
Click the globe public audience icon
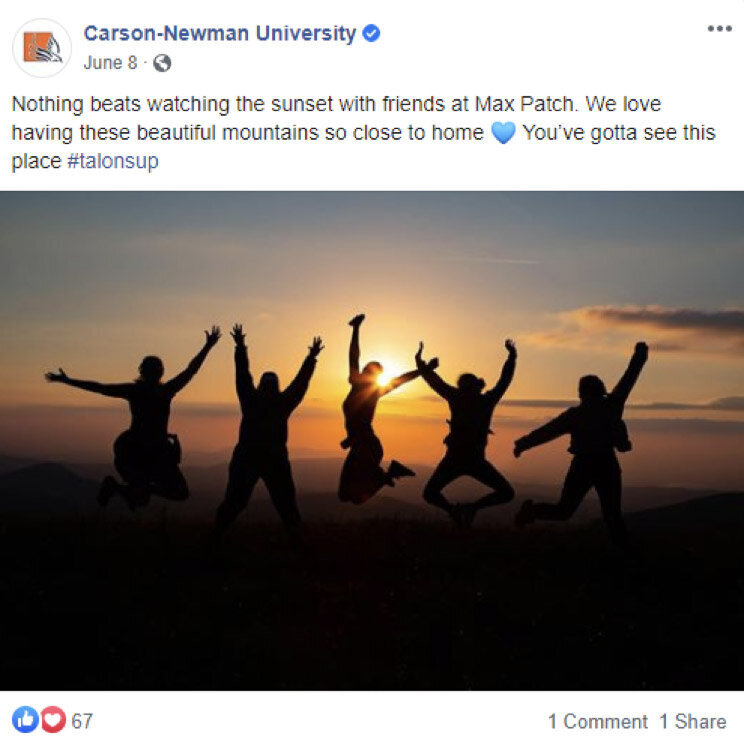click(162, 63)
